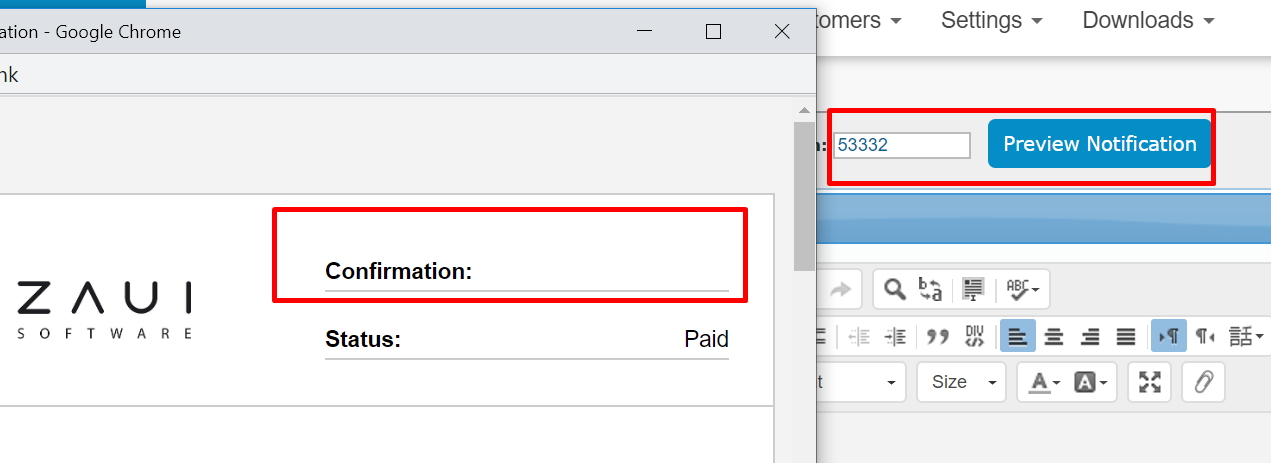Open the Settings menu
The width and height of the screenshot is (1271, 463).
click(x=992, y=20)
